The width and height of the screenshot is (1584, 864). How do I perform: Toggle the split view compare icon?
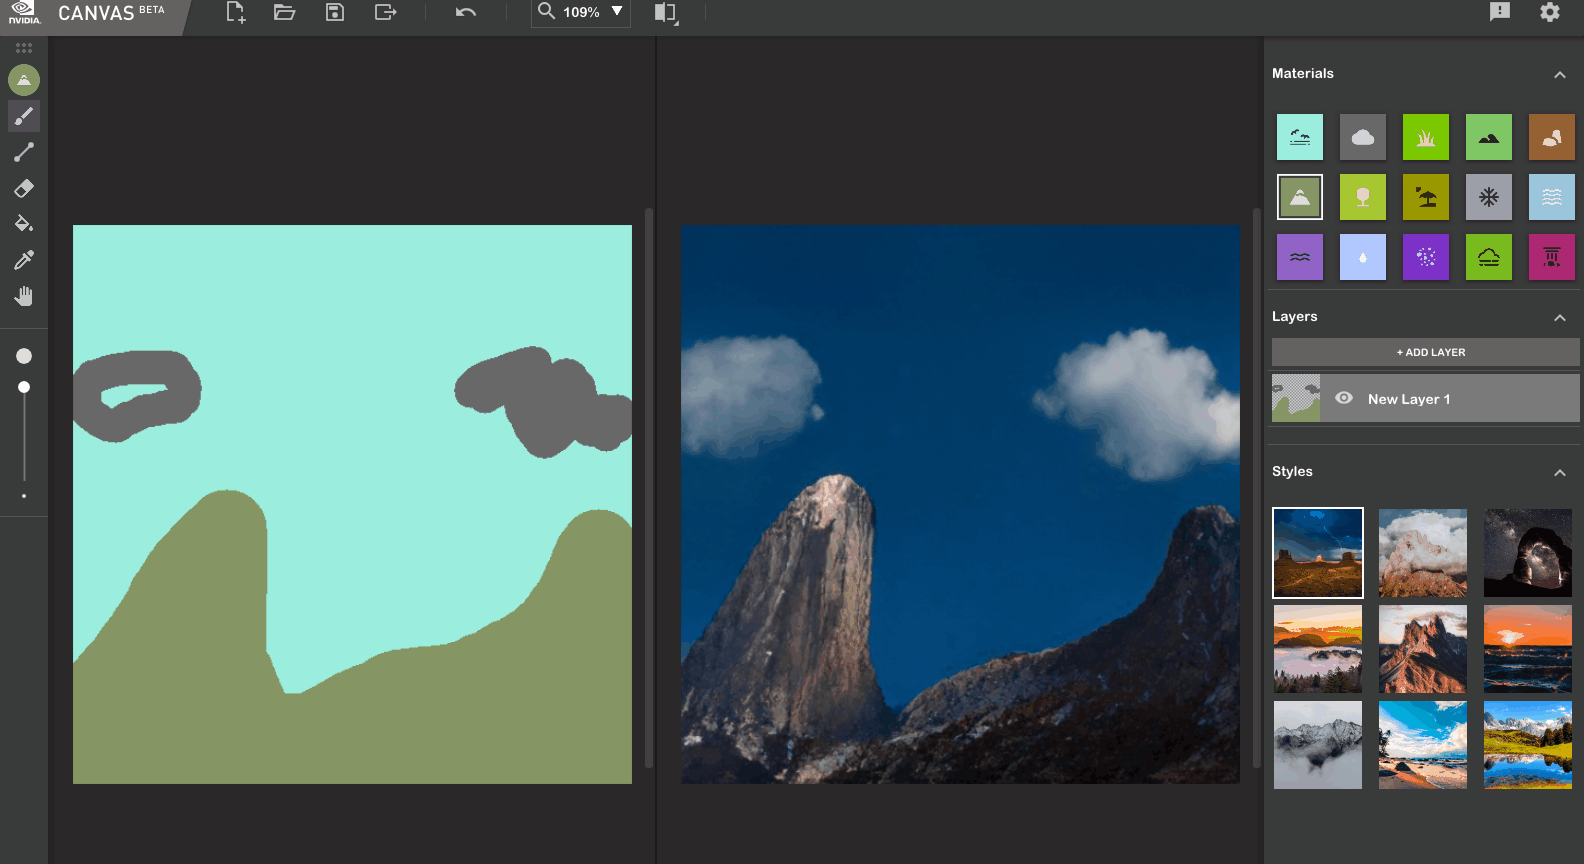665,12
